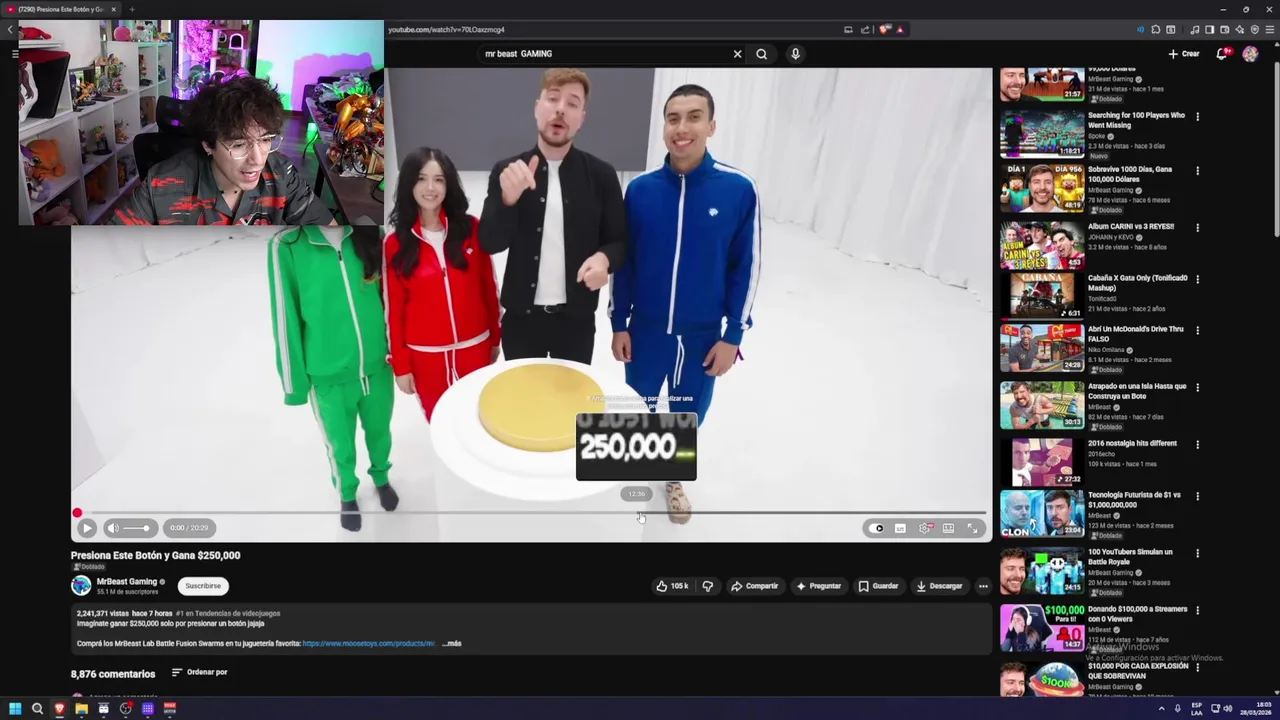
Task: Open the YouTube account avatar menu
Action: [1250, 54]
